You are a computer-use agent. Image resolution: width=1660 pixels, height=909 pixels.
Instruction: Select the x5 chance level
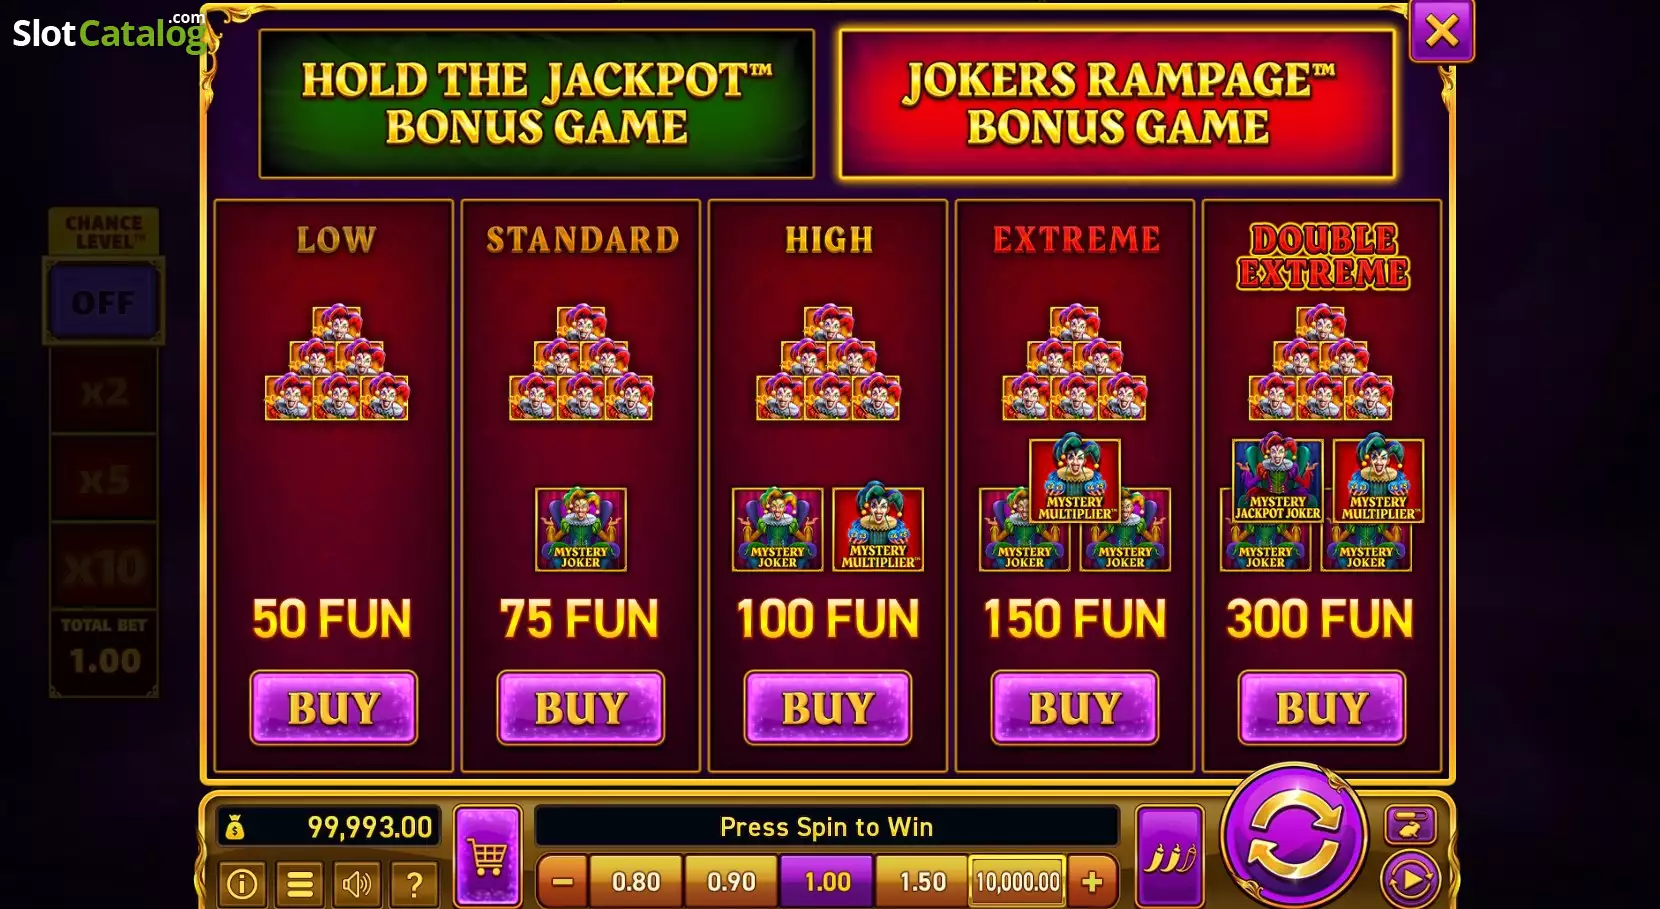pos(104,479)
